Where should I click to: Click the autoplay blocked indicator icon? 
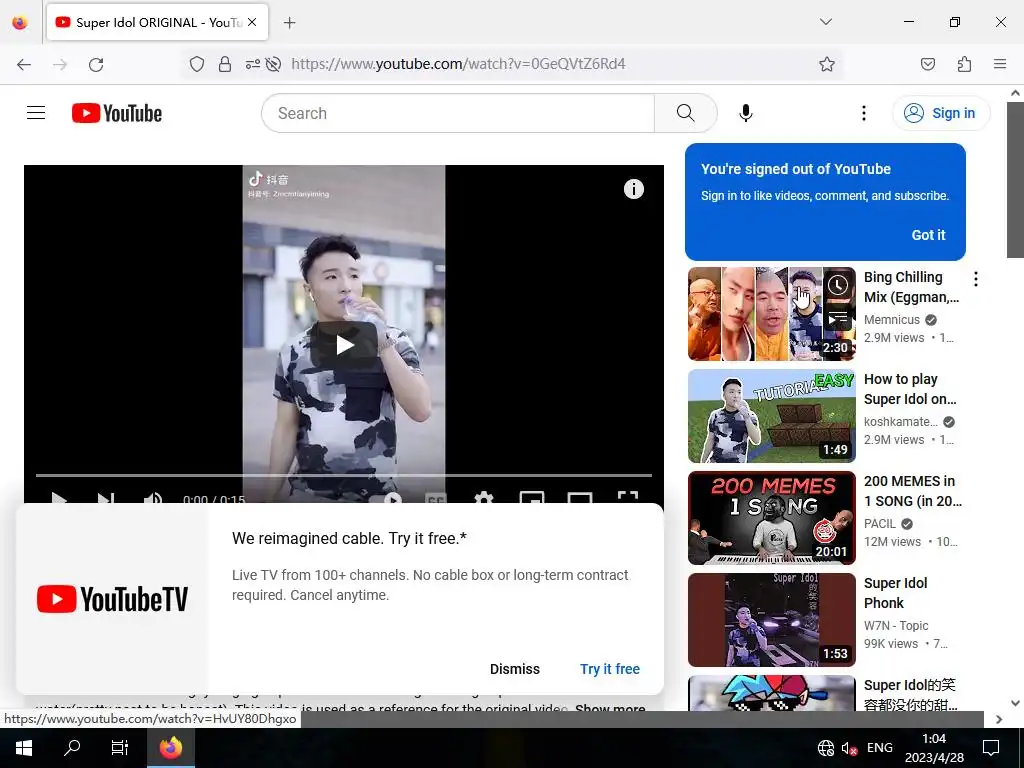274,64
